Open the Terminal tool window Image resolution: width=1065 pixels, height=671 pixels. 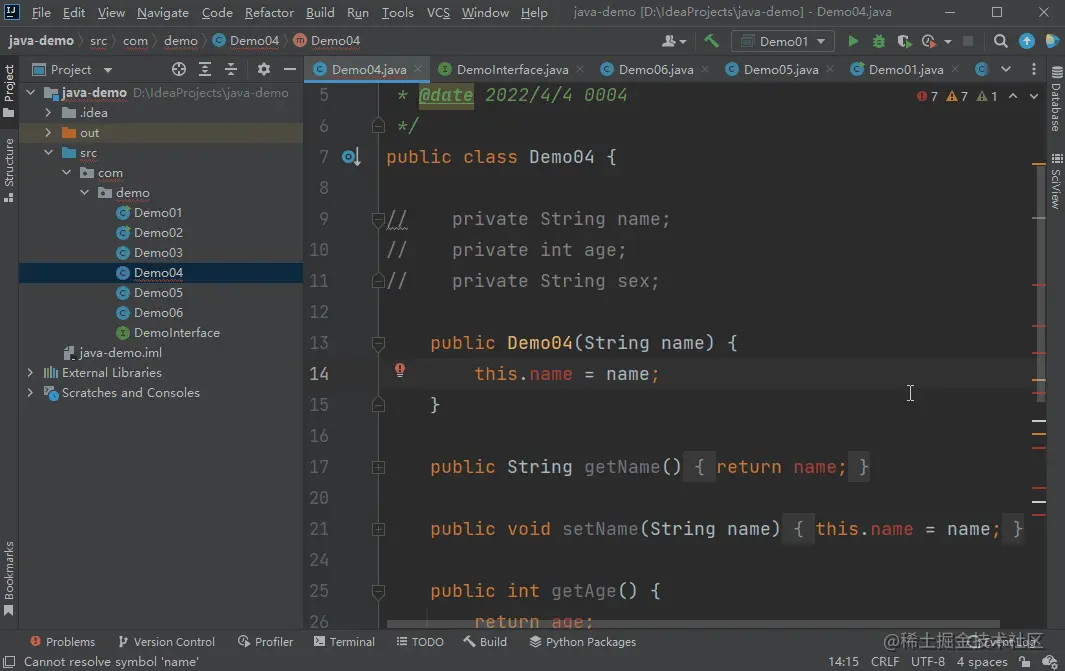(344, 642)
